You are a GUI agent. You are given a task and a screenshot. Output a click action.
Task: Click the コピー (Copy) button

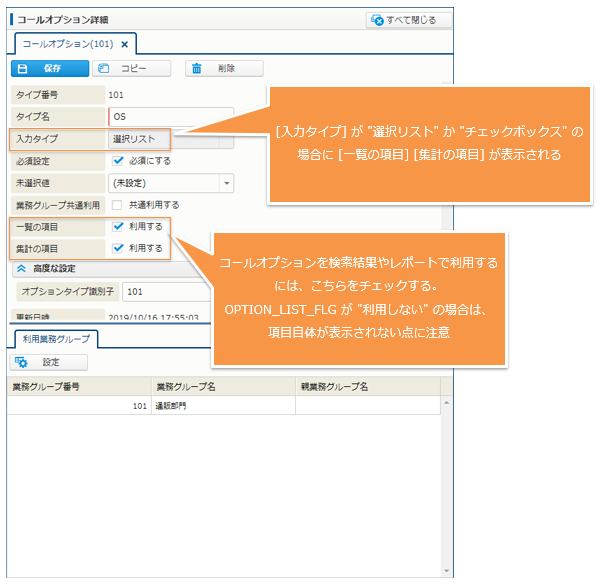click(x=131, y=69)
